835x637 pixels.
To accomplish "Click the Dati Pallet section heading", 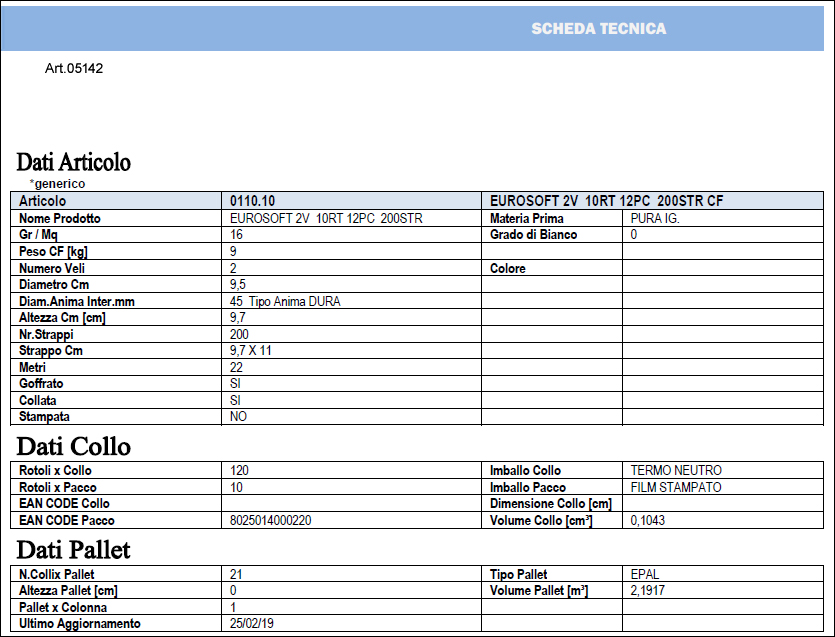I will tap(73, 550).
